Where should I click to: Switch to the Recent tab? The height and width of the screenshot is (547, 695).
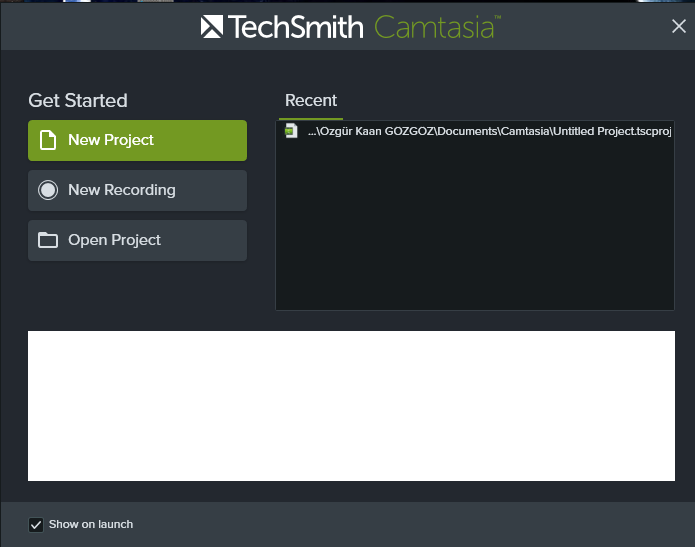[x=311, y=100]
